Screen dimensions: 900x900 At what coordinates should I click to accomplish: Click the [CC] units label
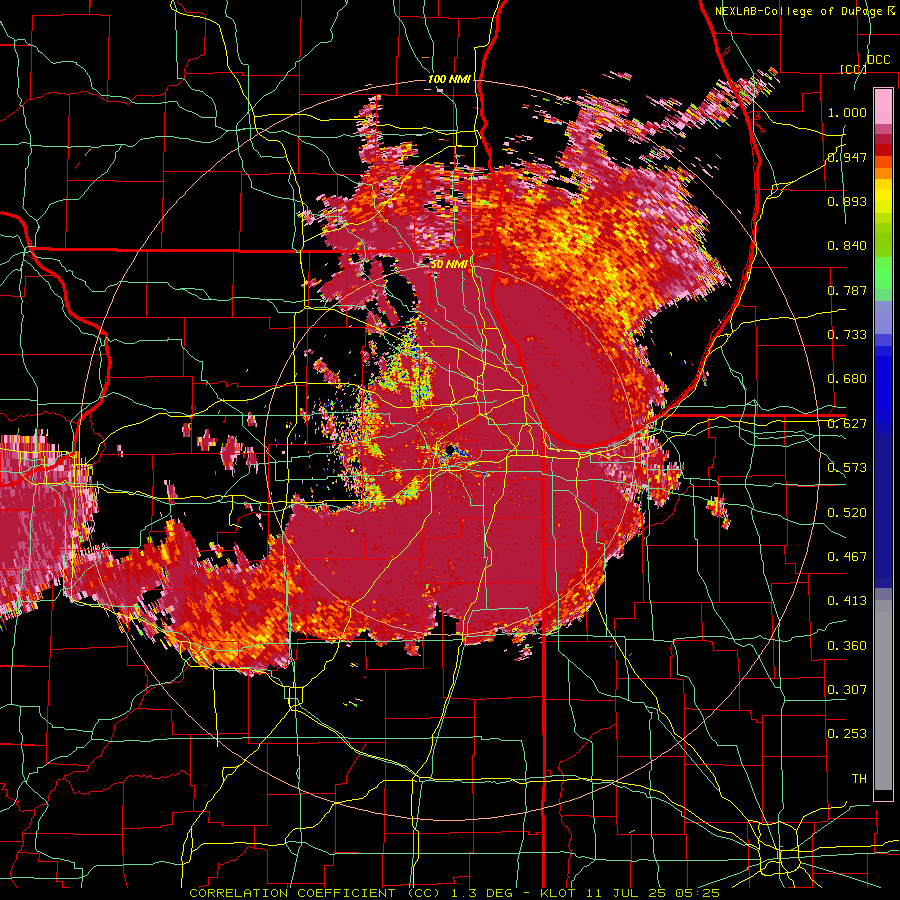click(x=853, y=69)
